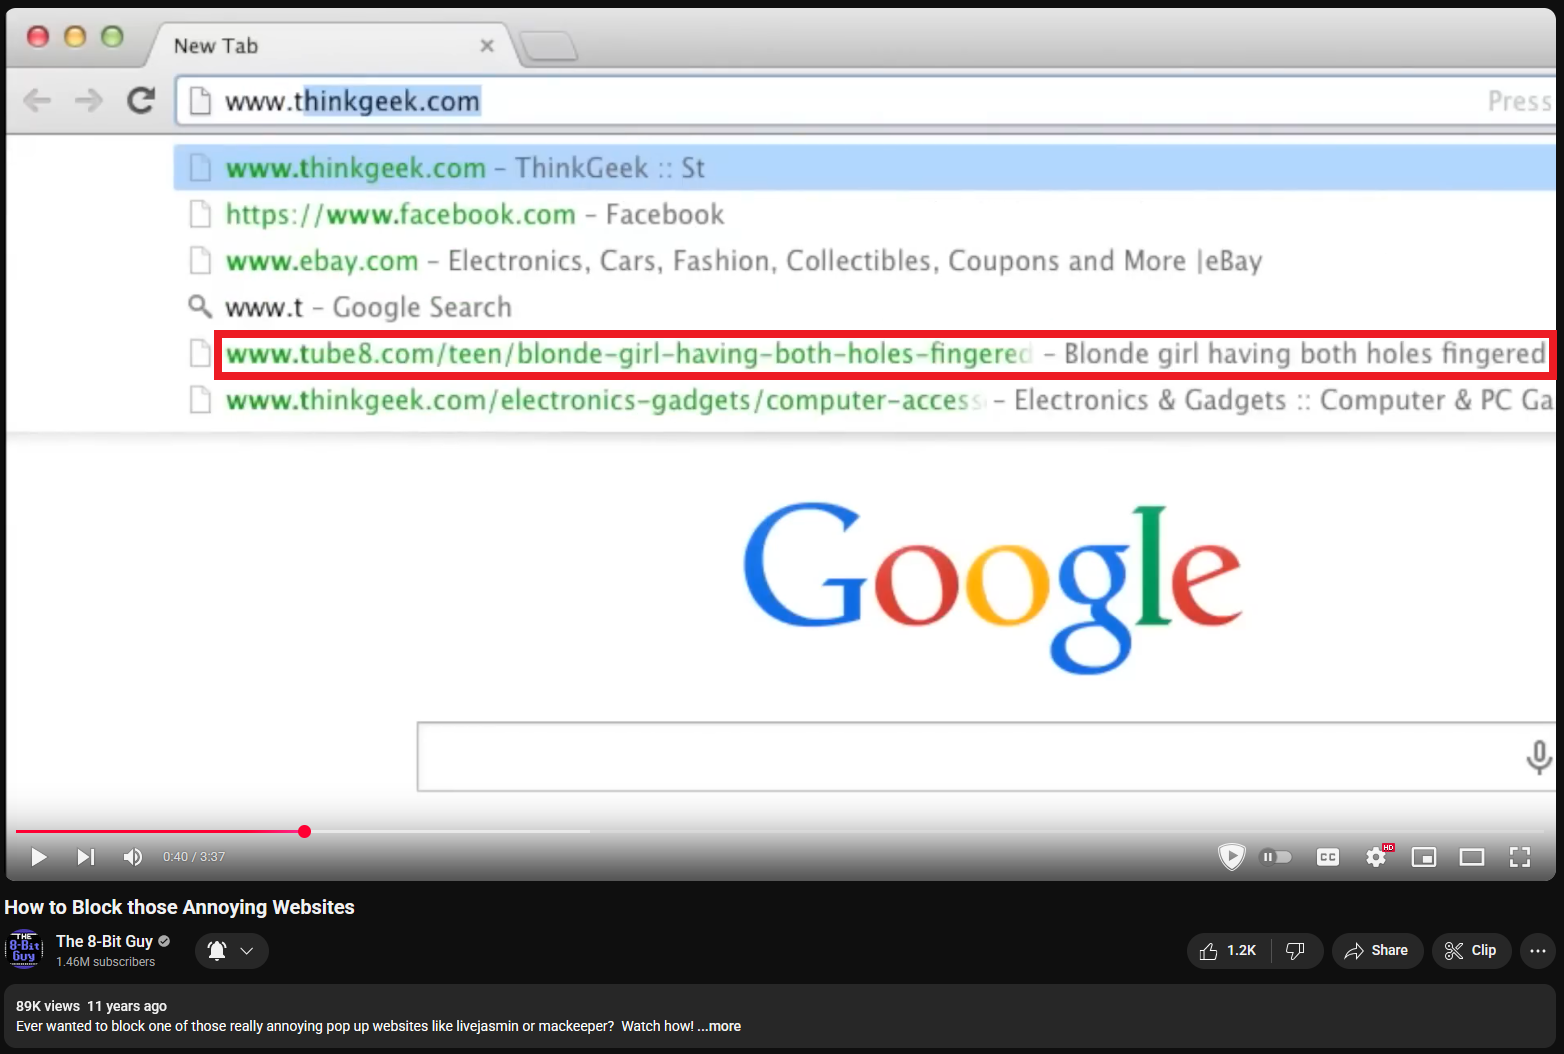Click the browser reload icon in video
Screen dimensions: 1564x1054
pos(141,100)
